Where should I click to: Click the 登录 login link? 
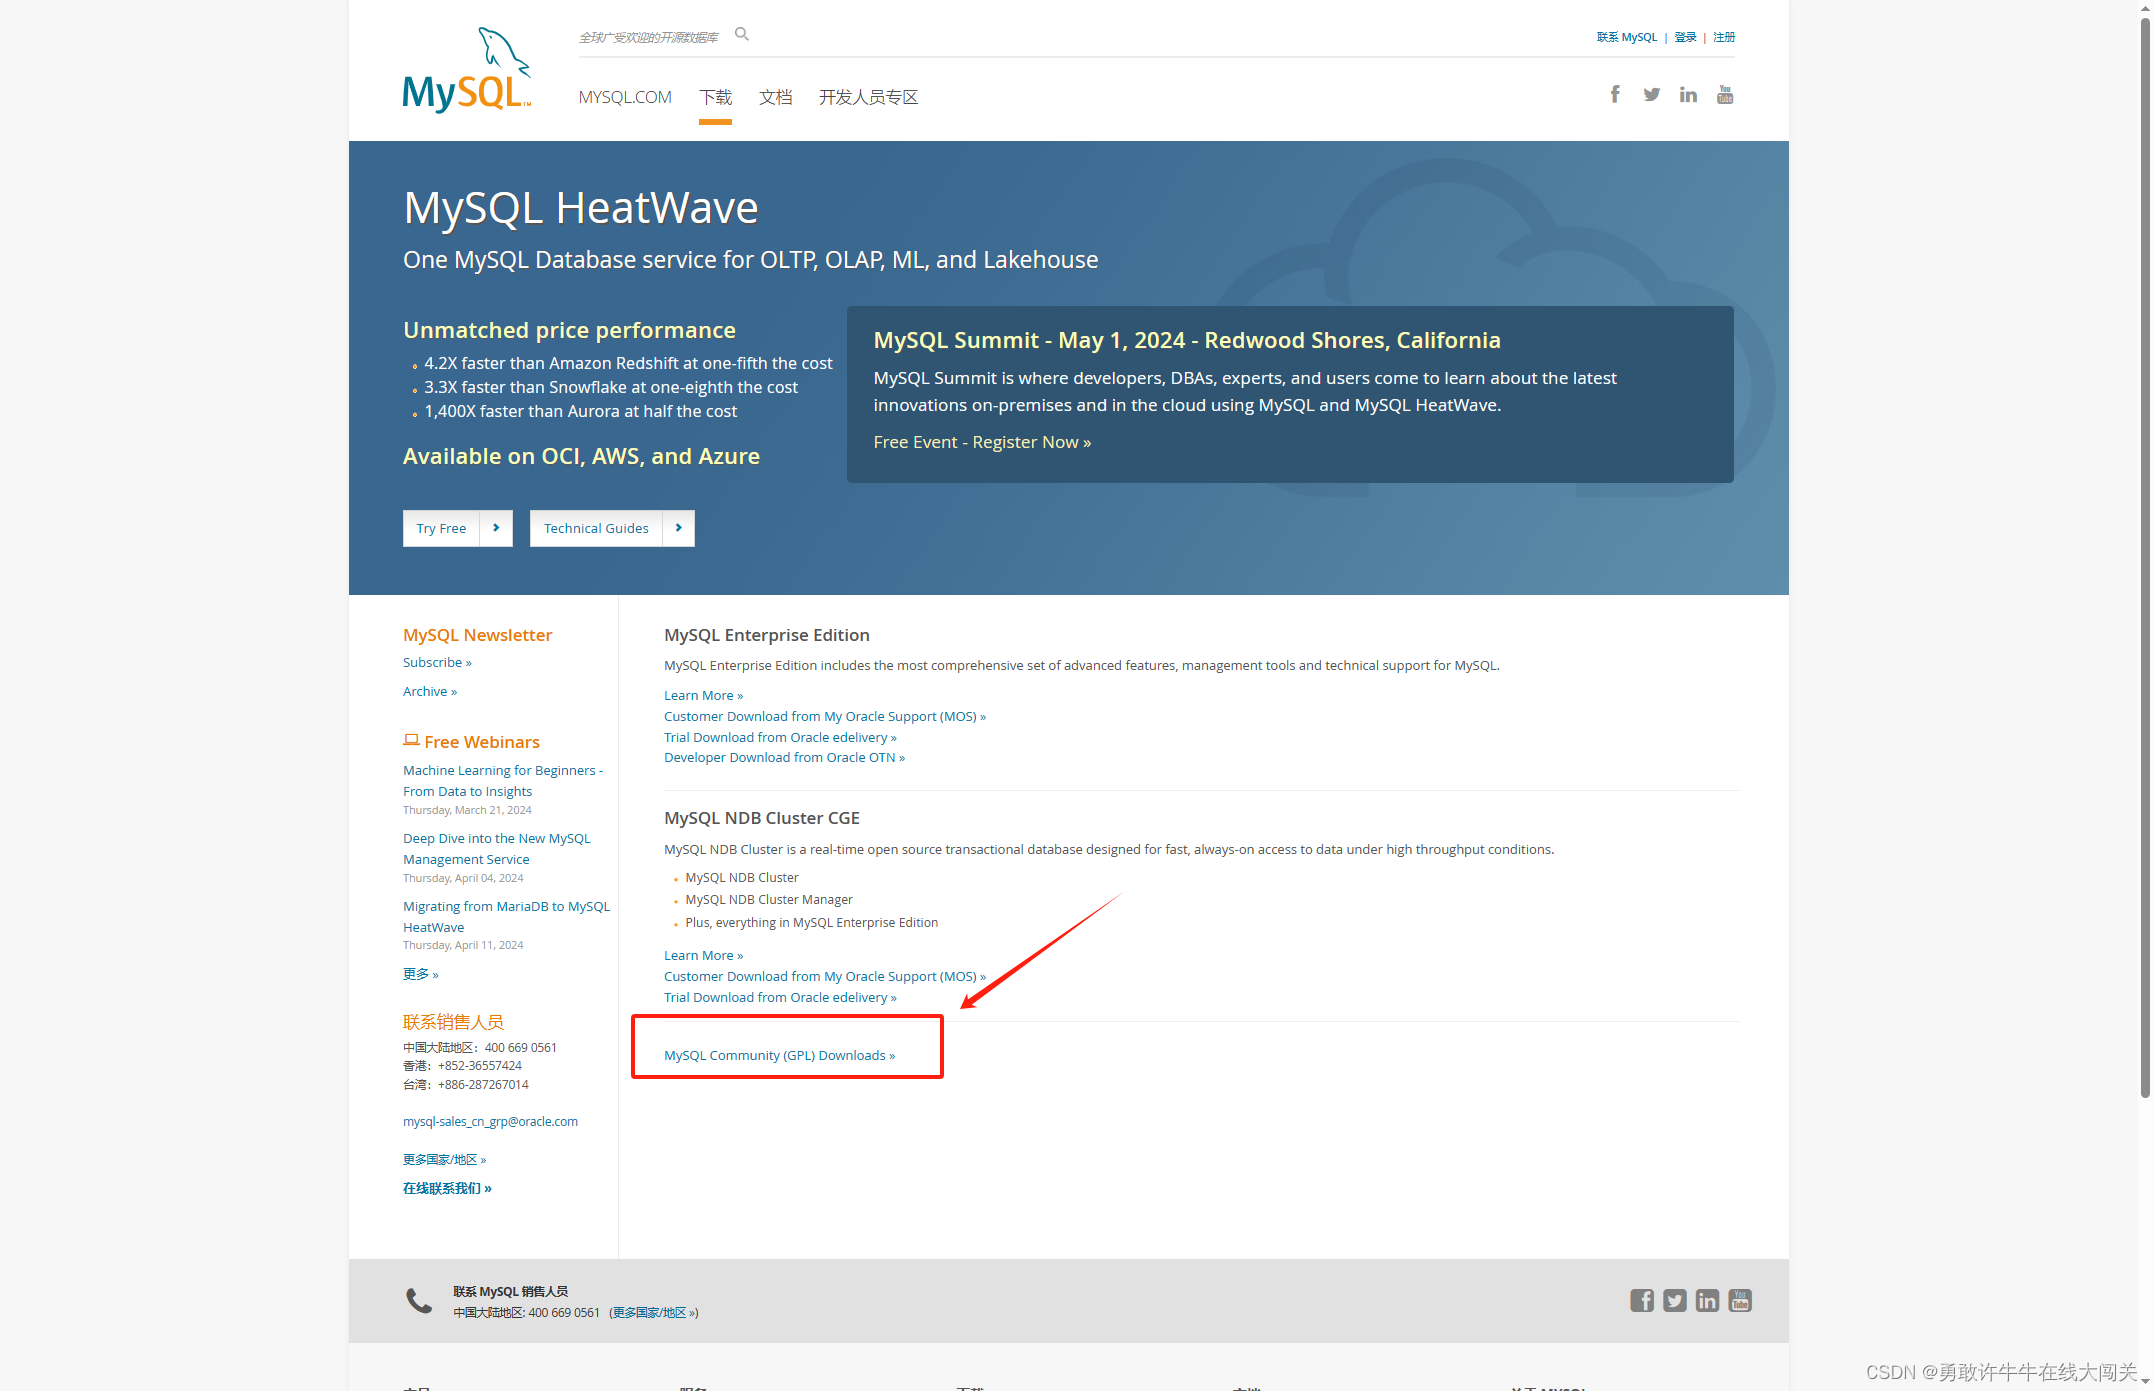tap(1685, 37)
